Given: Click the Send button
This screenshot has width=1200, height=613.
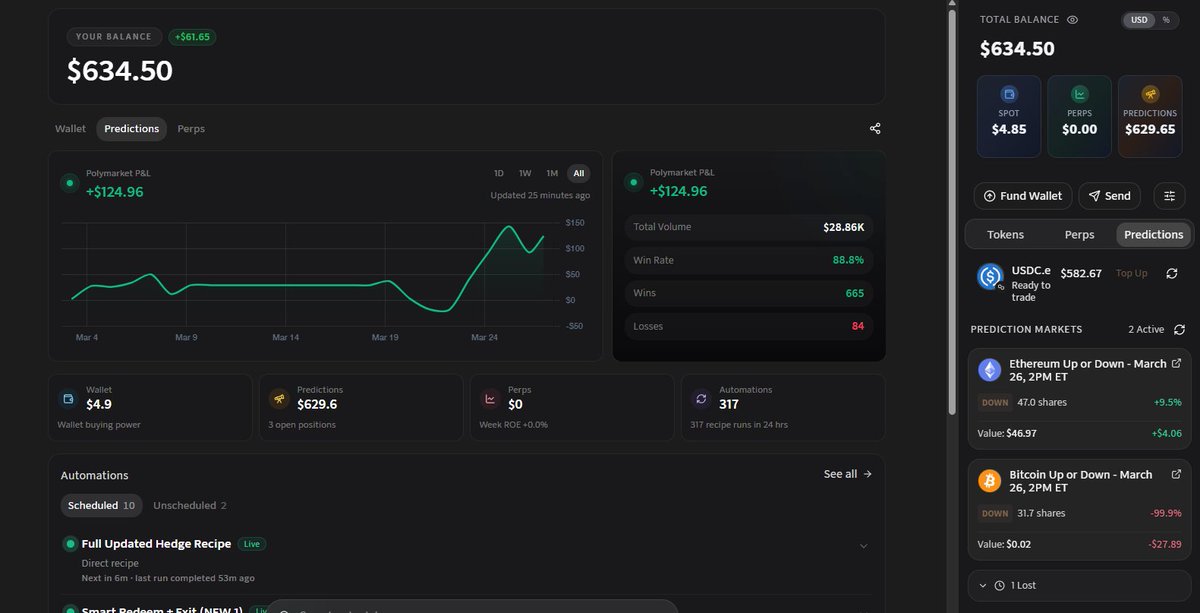Looking at the screenshot, I should click(1109, 196).
